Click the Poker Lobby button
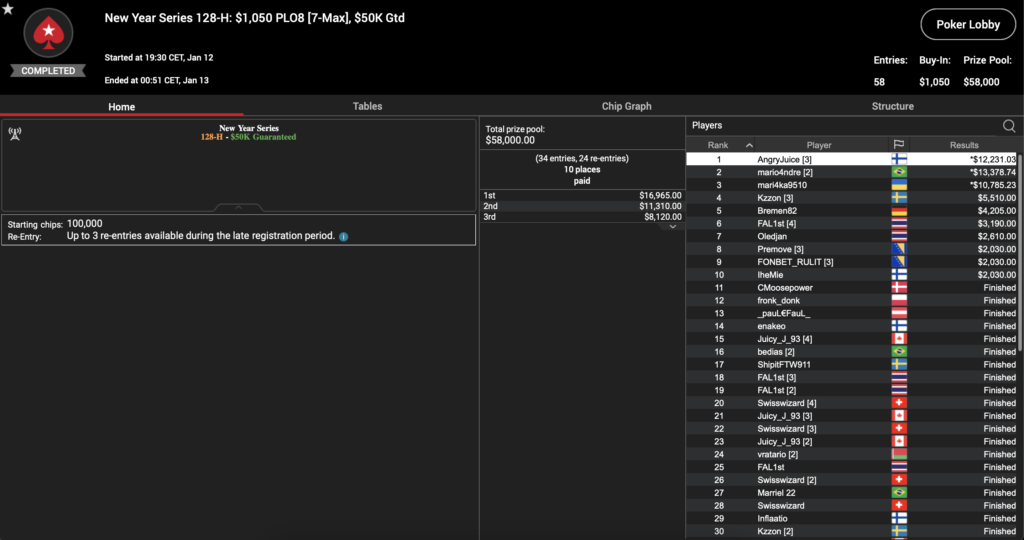 pos(969,25)
